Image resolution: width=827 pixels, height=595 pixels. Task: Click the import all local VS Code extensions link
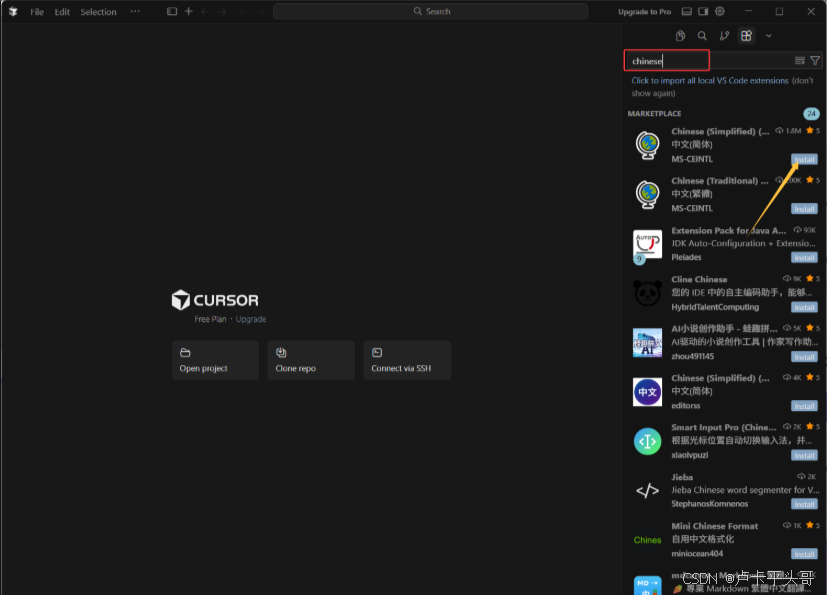[710, 81]
